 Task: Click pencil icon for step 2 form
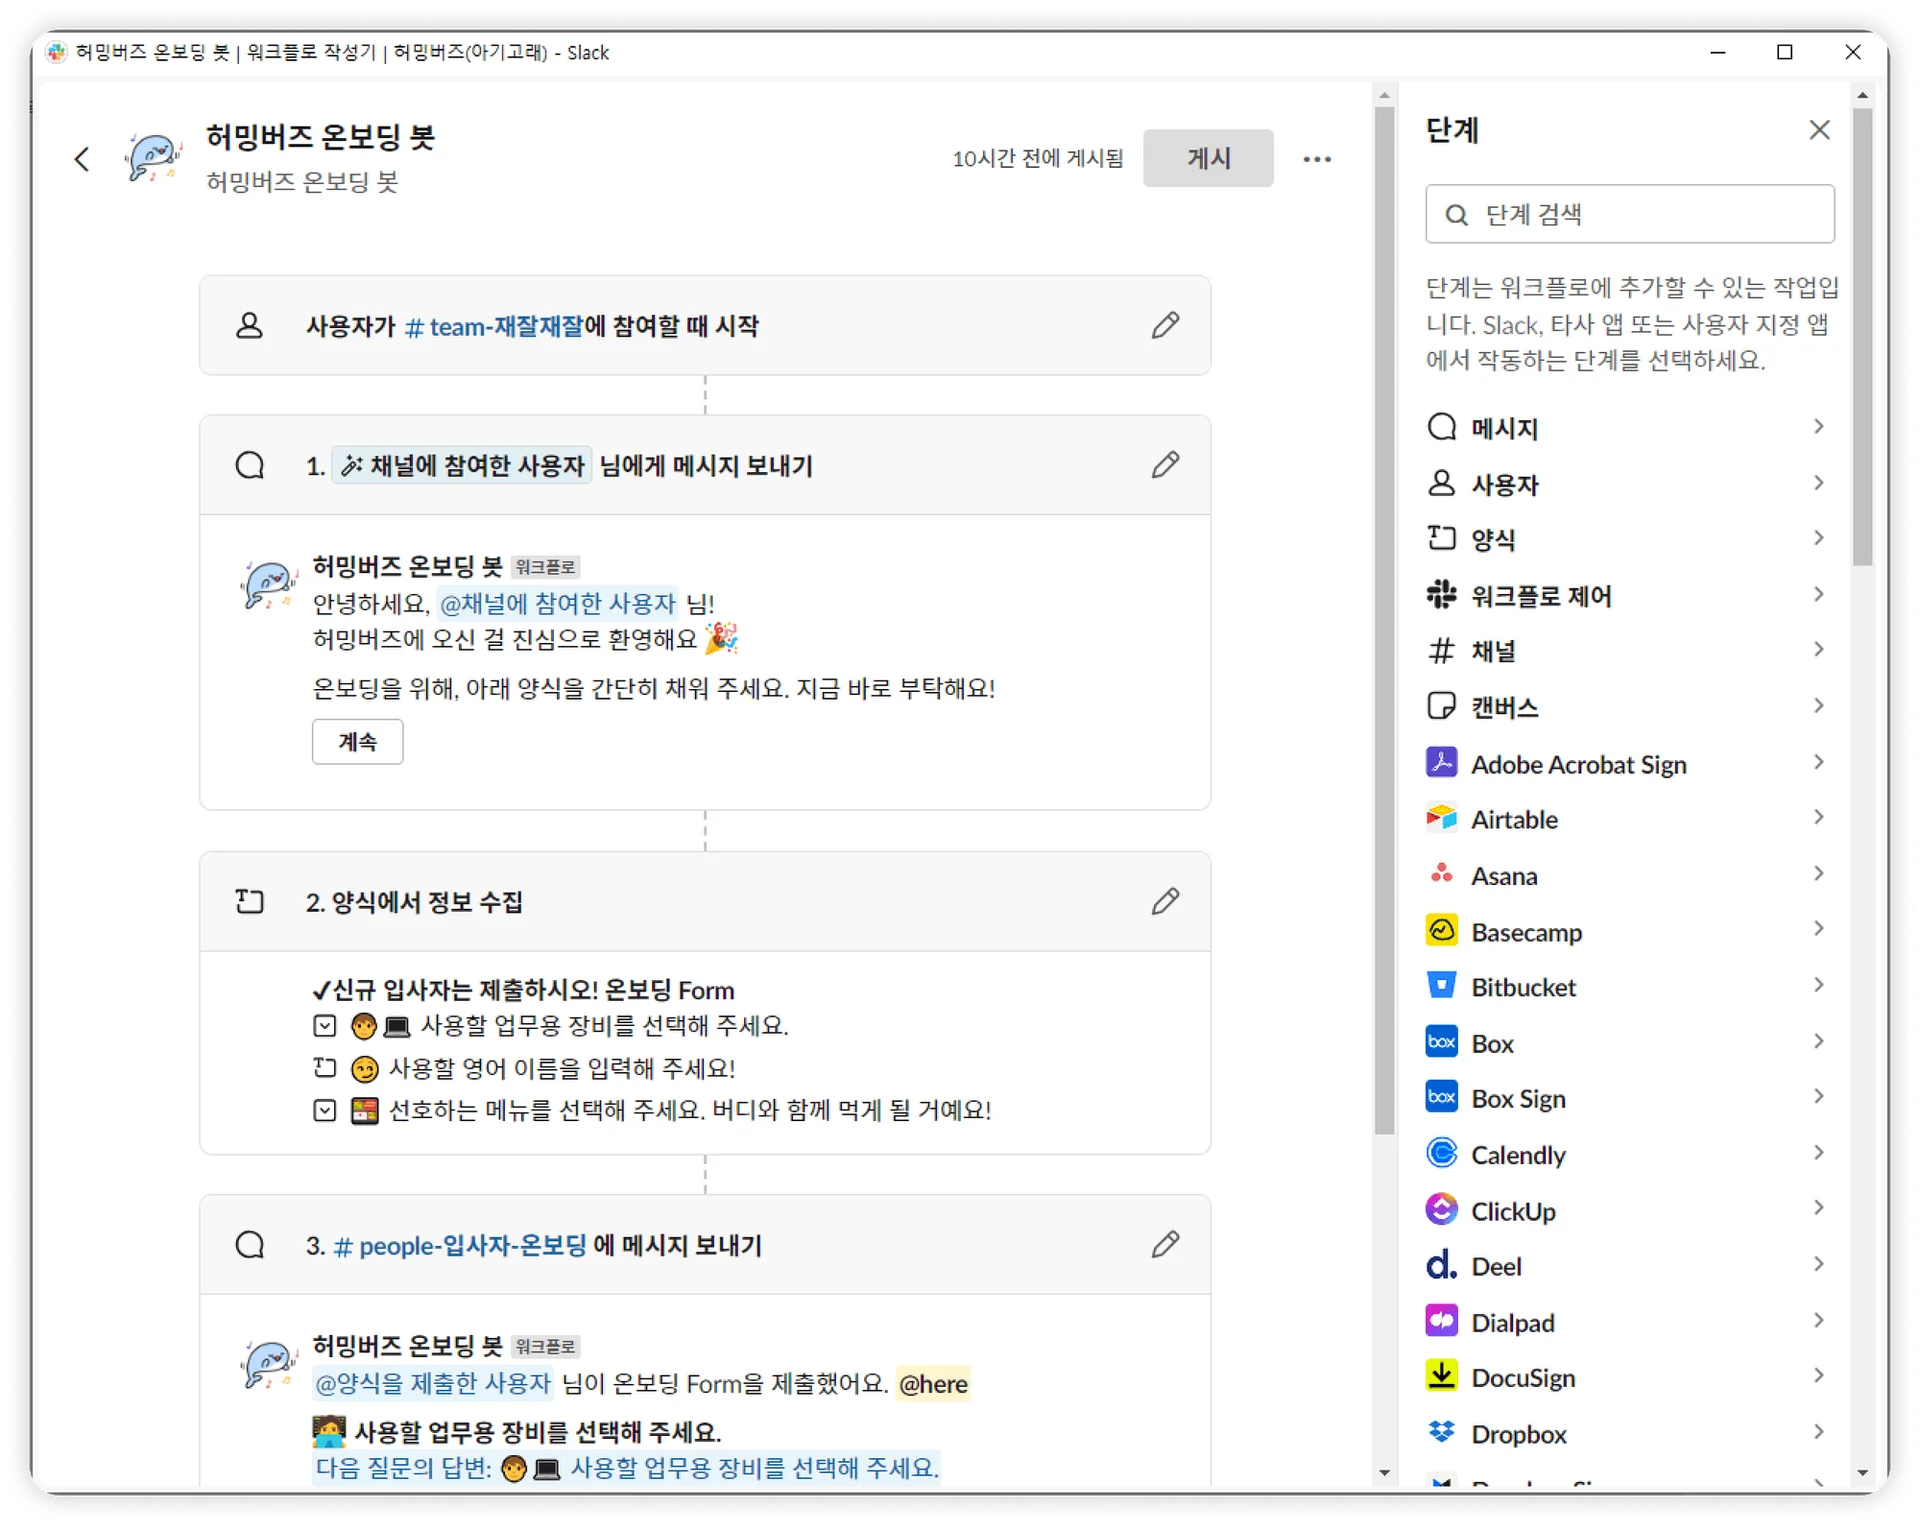coord(1165,901)
